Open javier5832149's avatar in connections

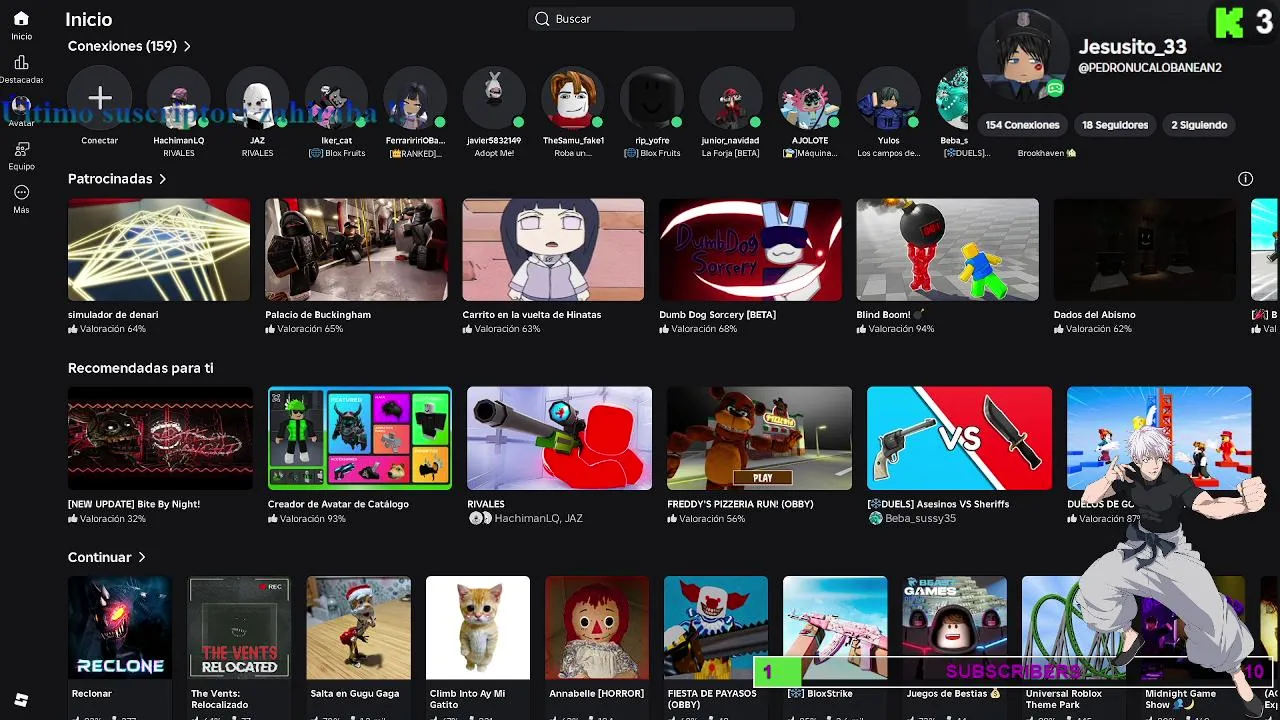point(494,97)
